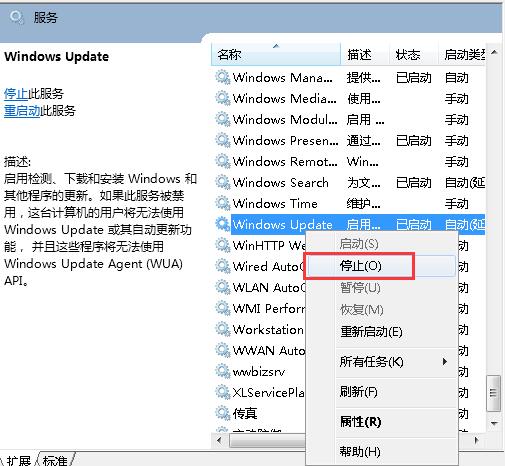Click the gear icon beside Windows Modul... service

click(x=222, y=119)
